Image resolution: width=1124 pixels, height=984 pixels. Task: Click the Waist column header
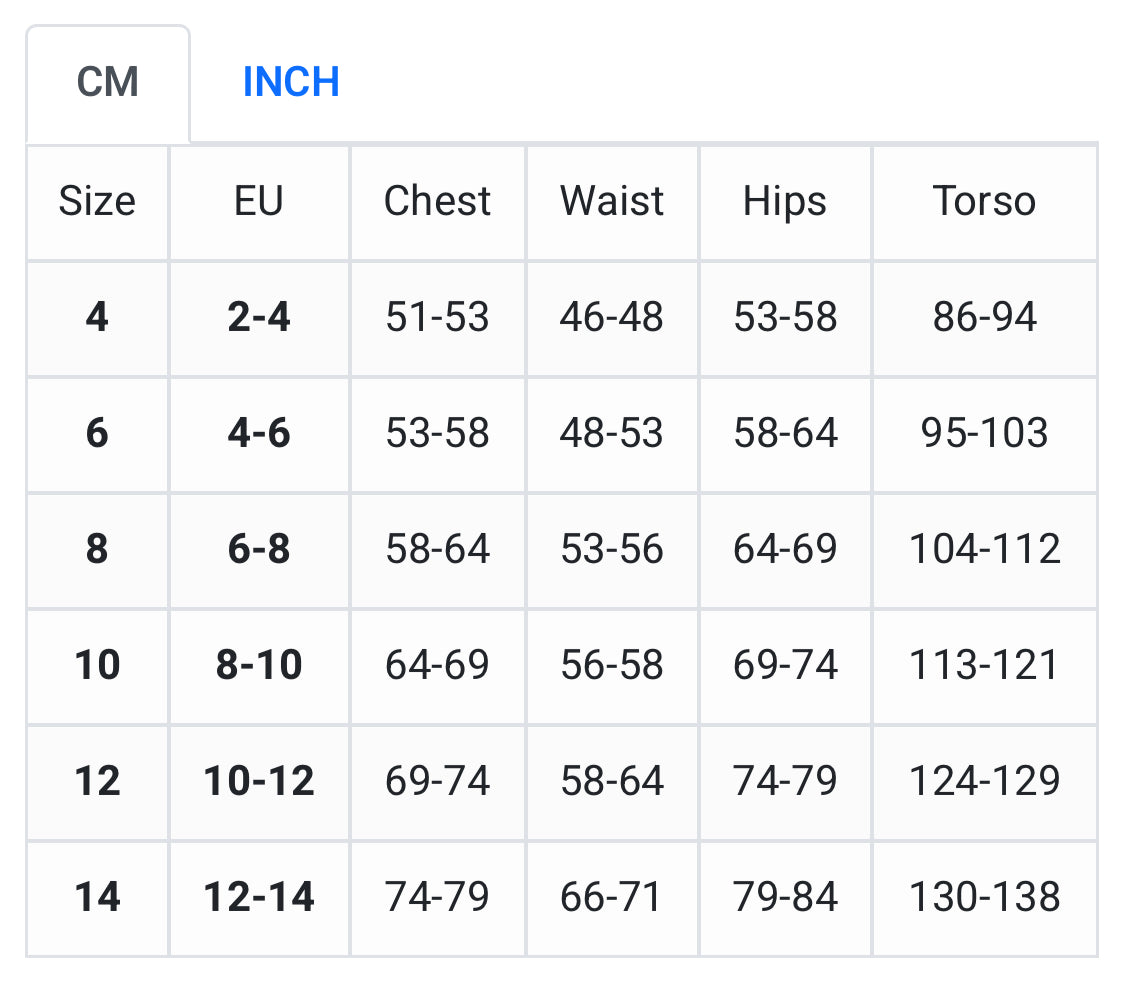(x=612, y=201)
